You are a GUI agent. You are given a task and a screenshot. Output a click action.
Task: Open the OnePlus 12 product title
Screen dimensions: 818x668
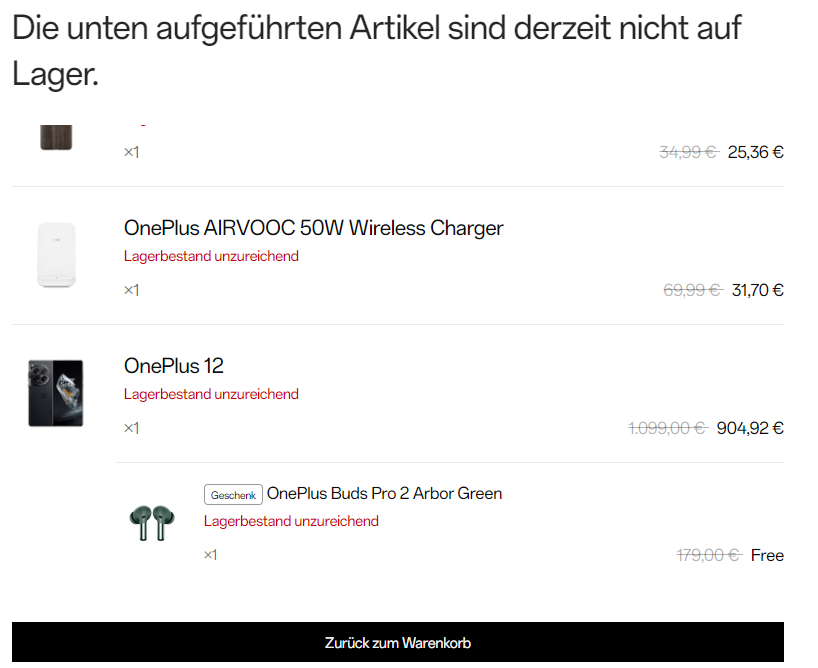[x=174, y=366]
